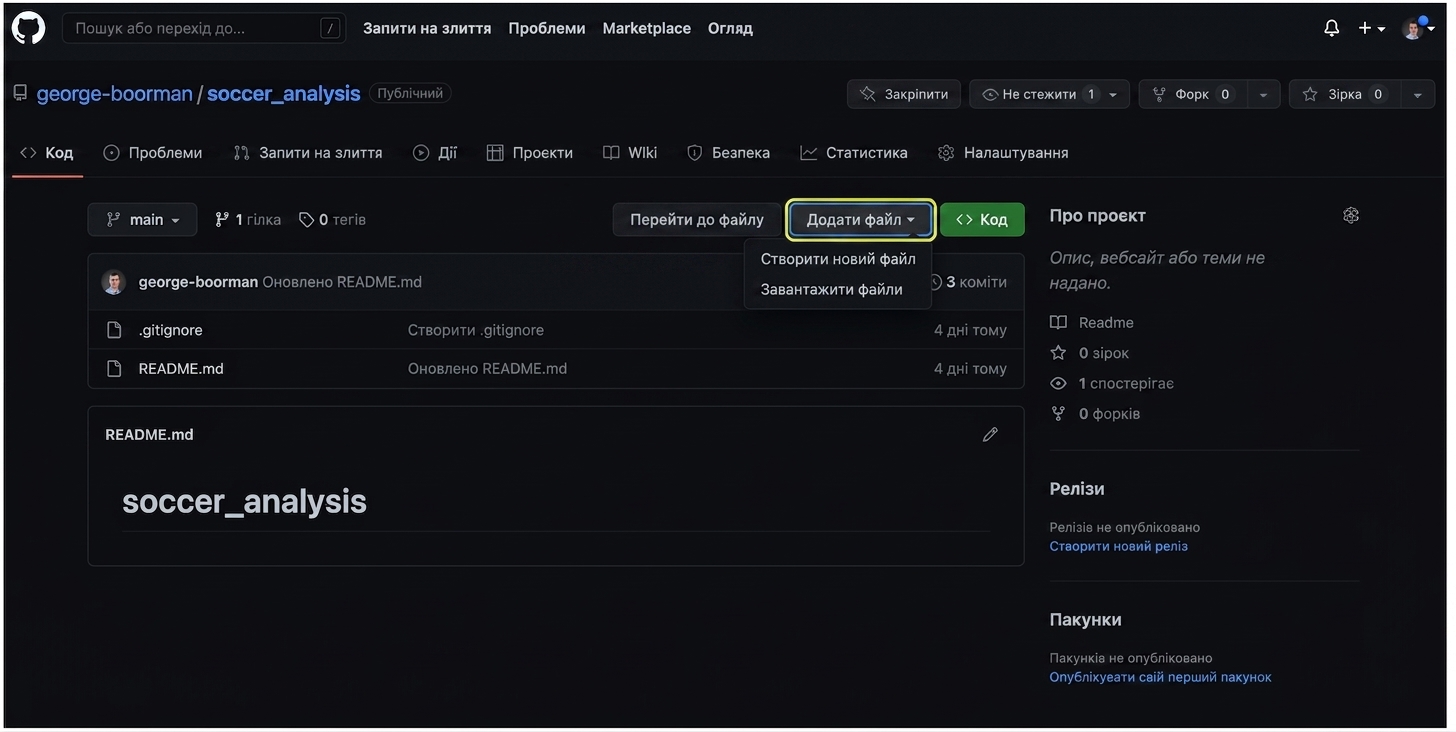This screenshot has height=732, width=1456.
Task: Open the user avatar menu
Action: pyautogui.click(x=1418, y=28)
